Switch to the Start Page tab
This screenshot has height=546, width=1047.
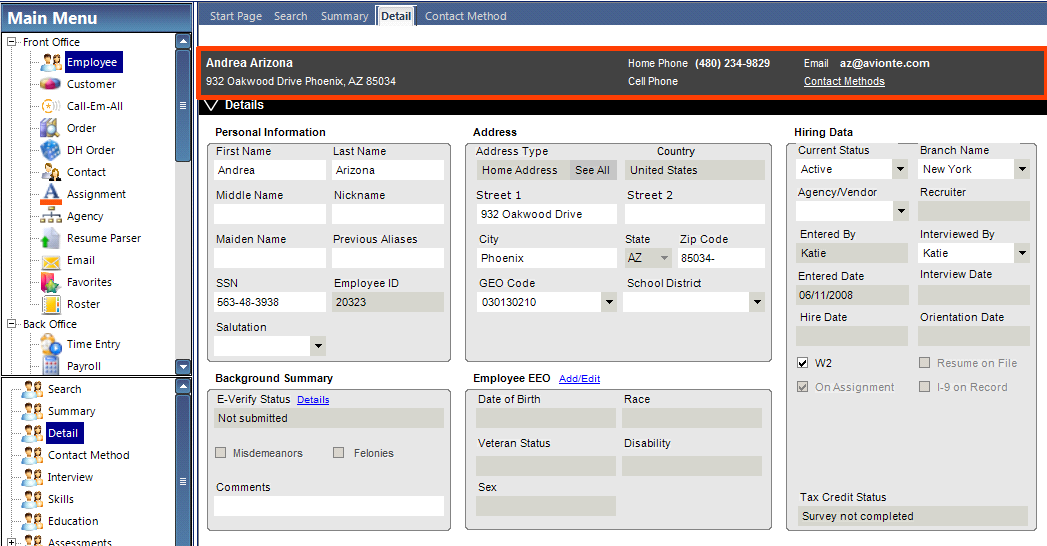click(236, 16)
